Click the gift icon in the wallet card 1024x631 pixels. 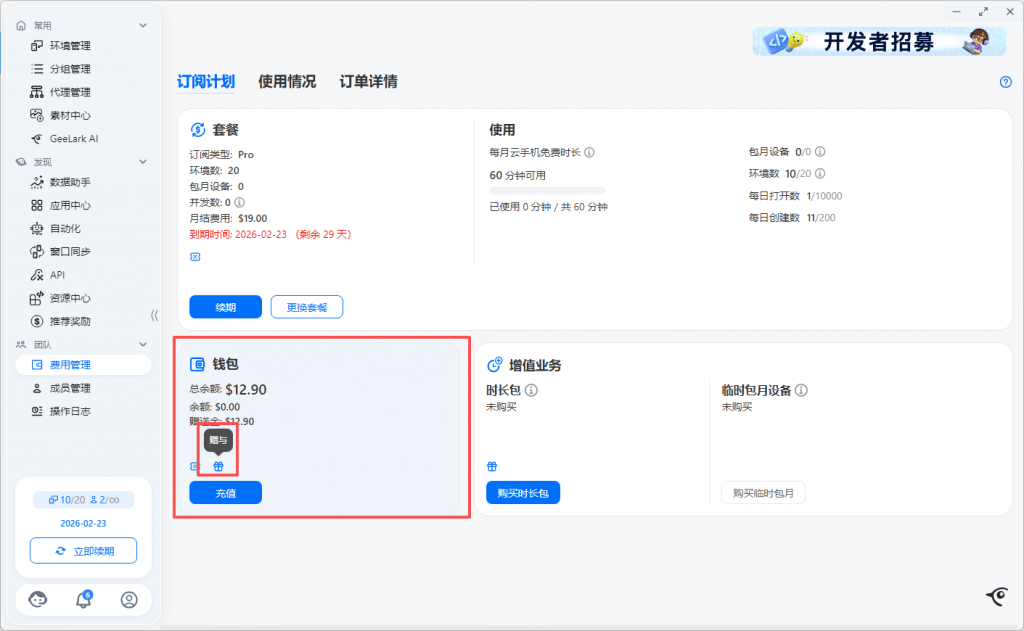tap(219, 466)
